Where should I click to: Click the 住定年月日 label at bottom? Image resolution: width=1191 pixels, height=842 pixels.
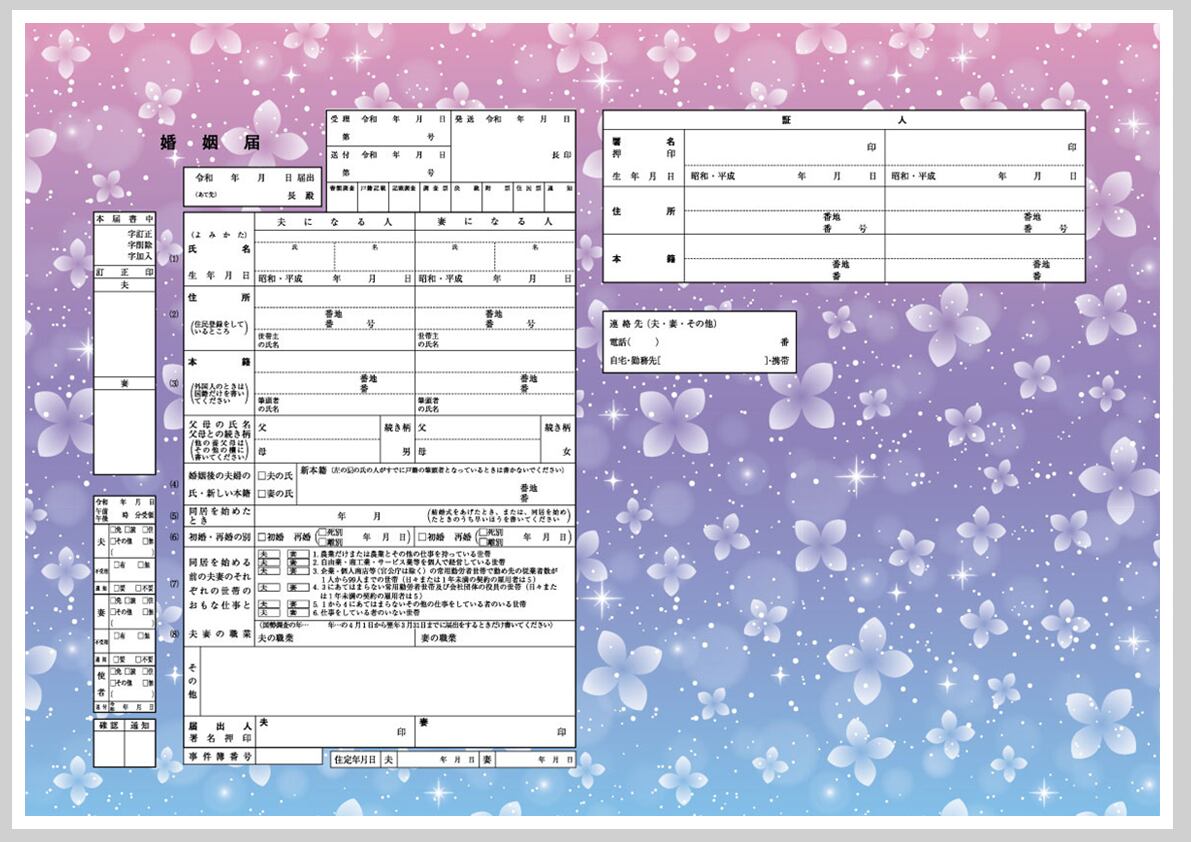(x=355, y=759)
